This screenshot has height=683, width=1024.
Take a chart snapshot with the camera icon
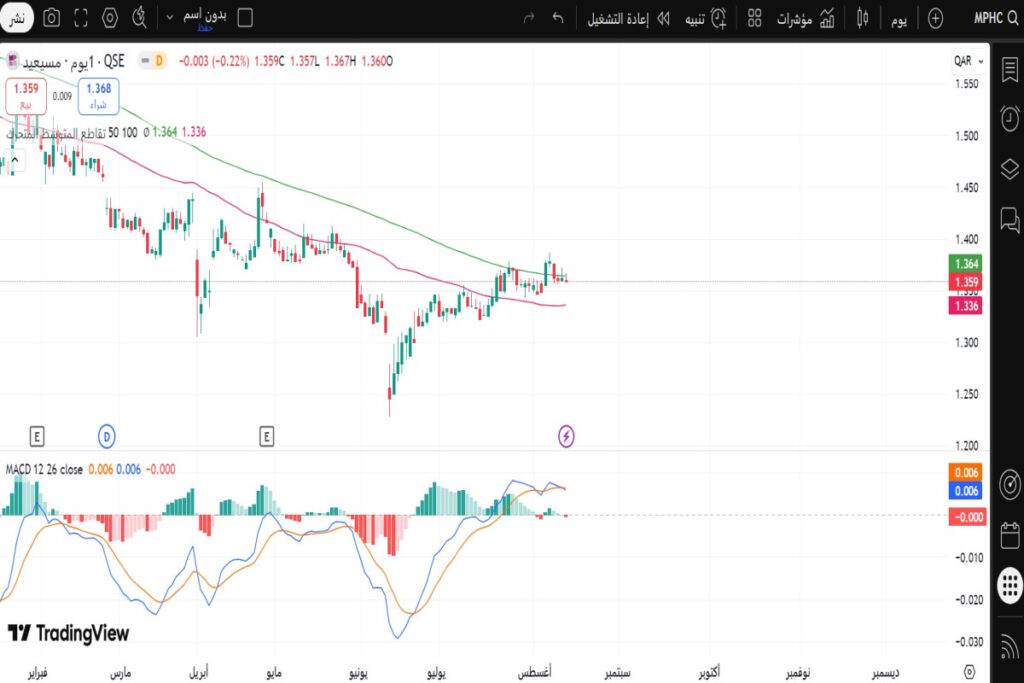click(x=51, y=18)
